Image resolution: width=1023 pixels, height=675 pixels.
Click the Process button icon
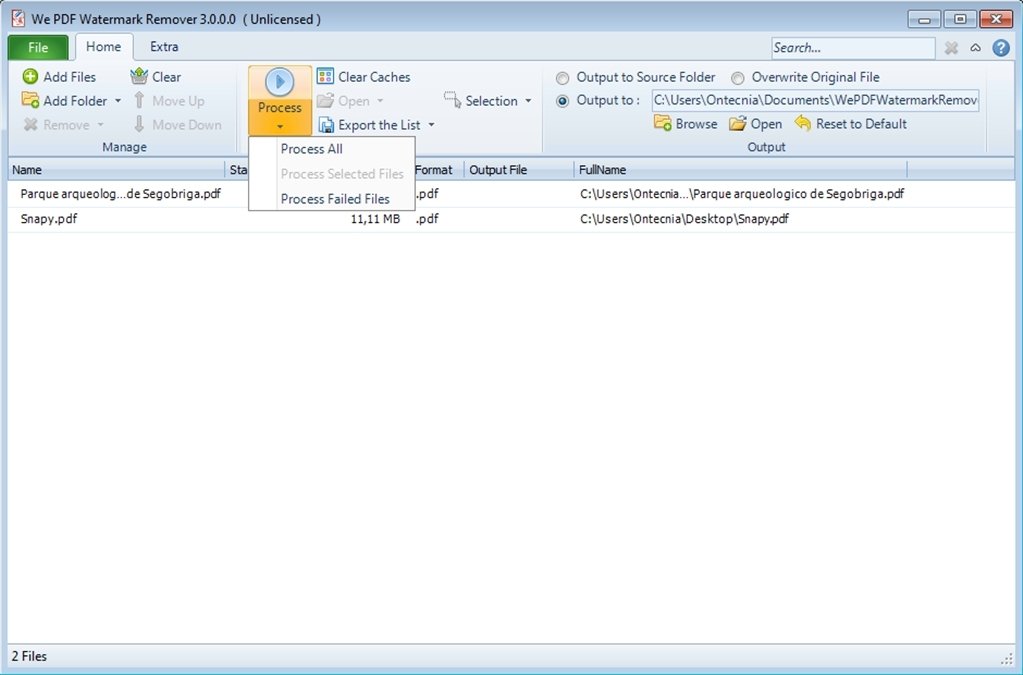278,83
